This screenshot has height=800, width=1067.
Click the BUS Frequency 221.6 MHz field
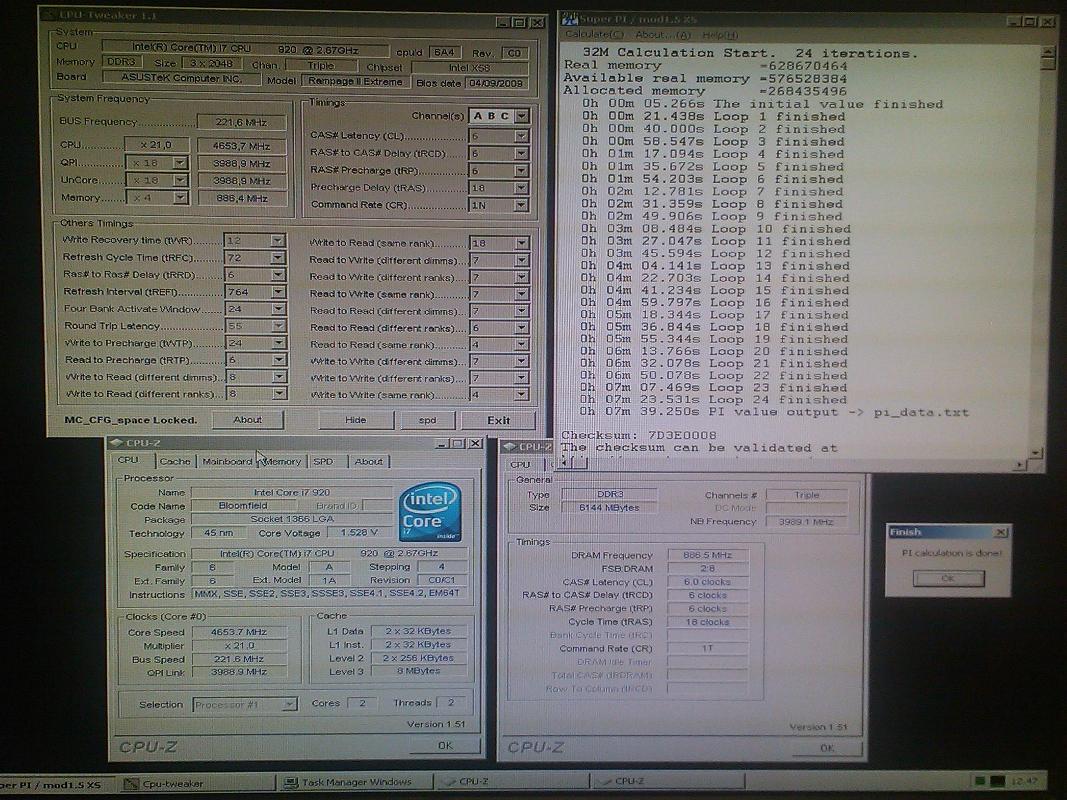242,122
